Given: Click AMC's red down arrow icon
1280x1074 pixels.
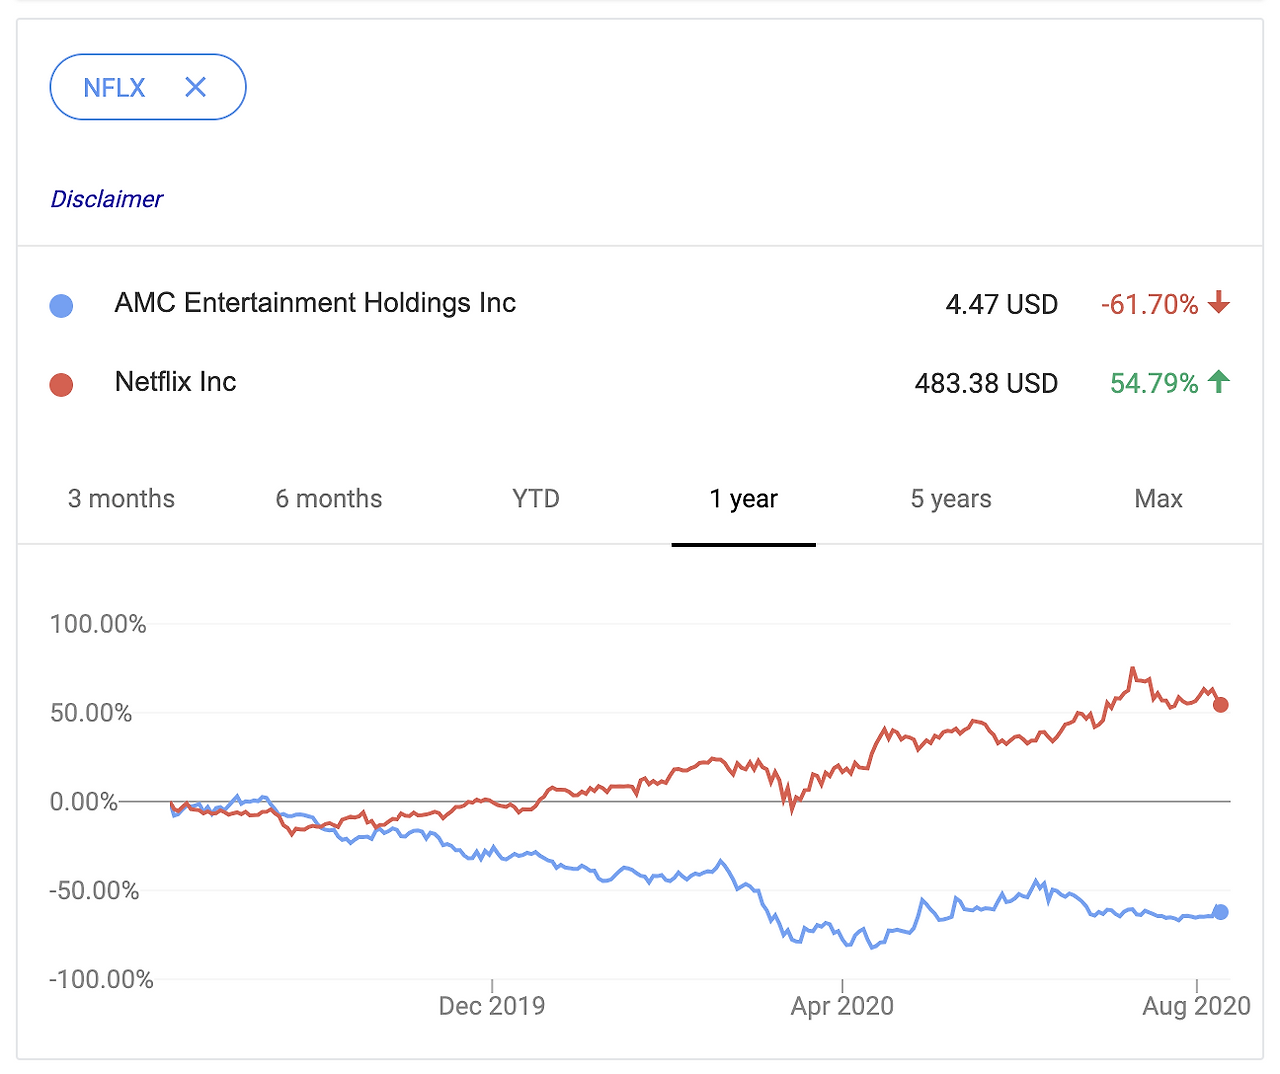Looking at the screenshot, I should pos(1218,302).
